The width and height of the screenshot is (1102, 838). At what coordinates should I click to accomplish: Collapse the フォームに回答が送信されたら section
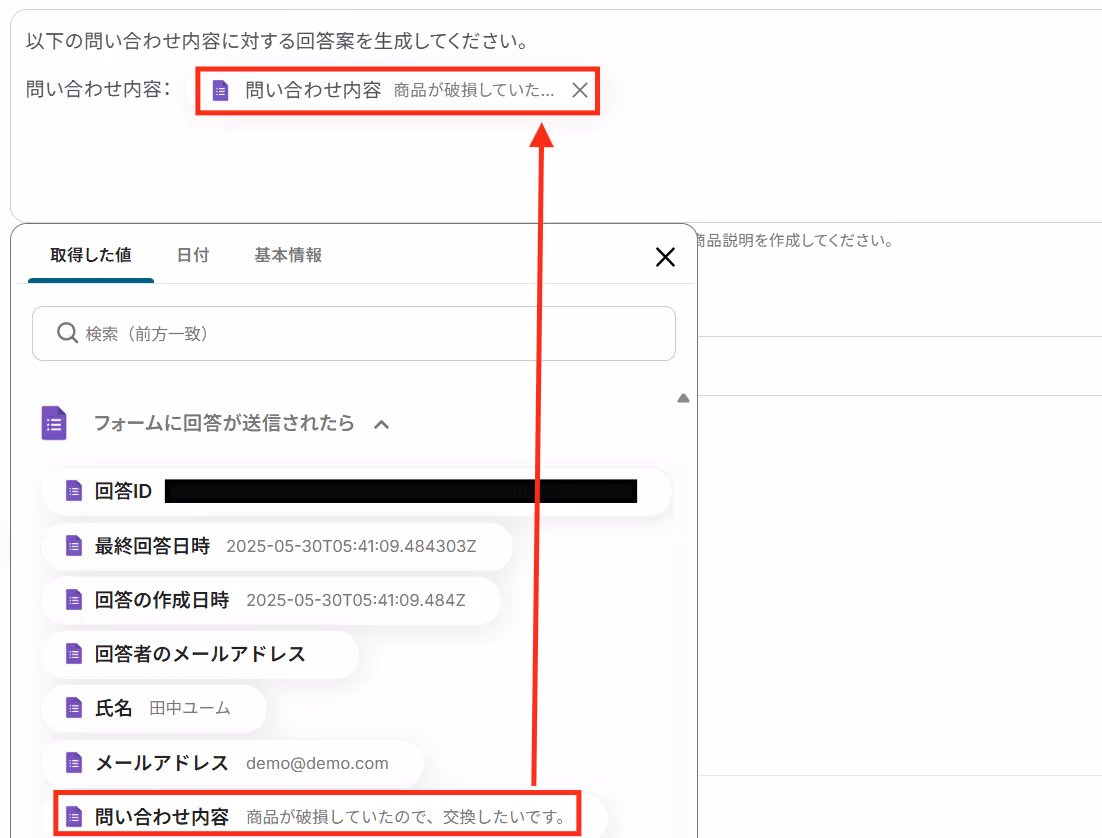click(x=382, y=424)
